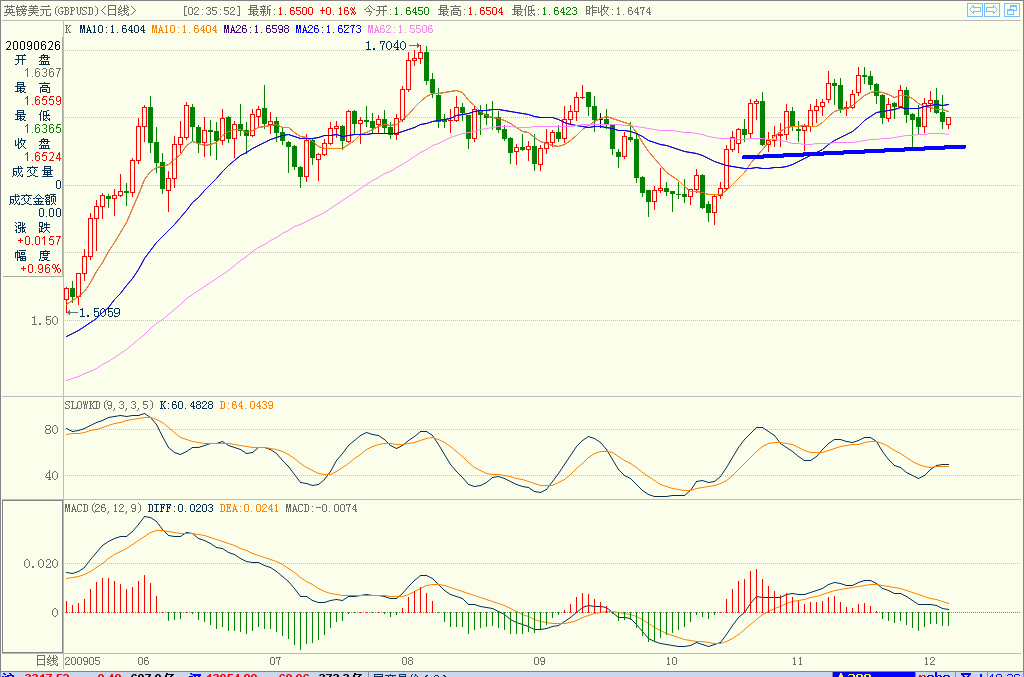Click the left arrow navigation icon

click(x=975, y=10)
